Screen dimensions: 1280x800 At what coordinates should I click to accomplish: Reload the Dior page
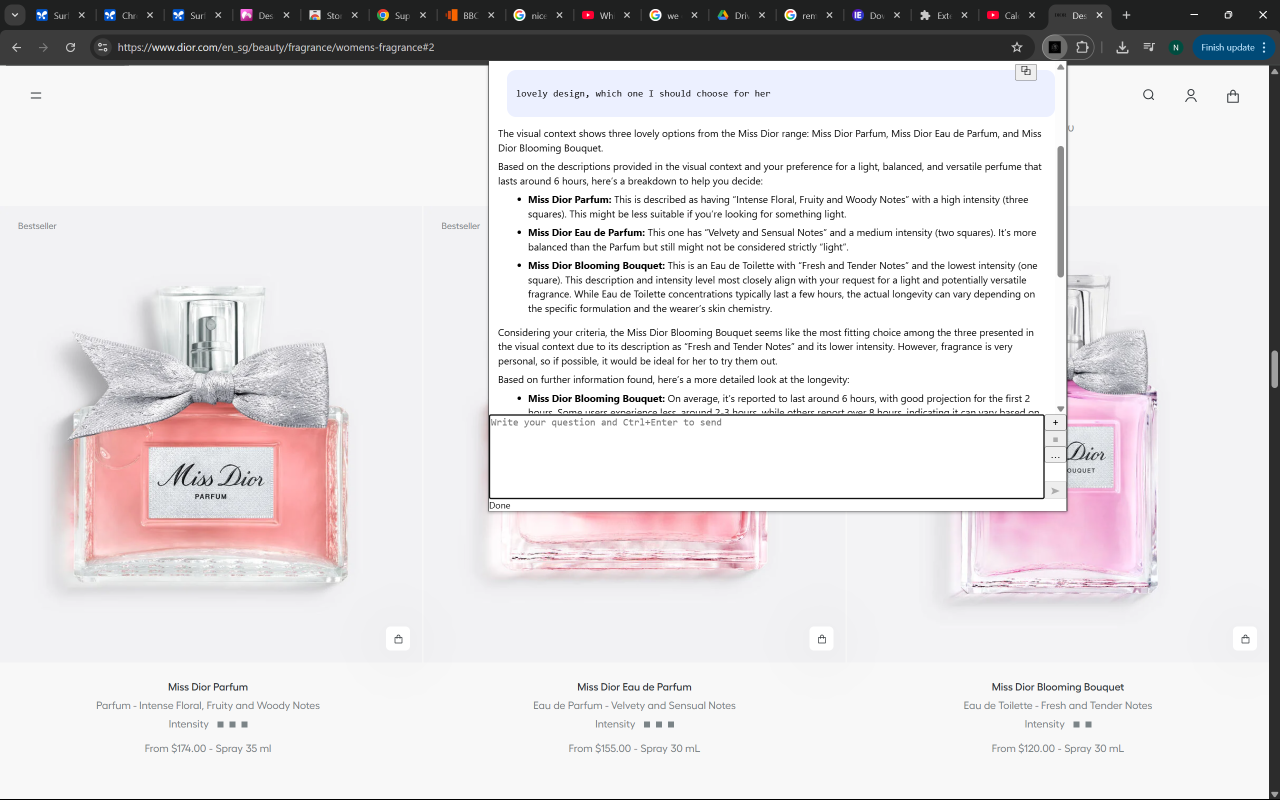tap(70, 47)
